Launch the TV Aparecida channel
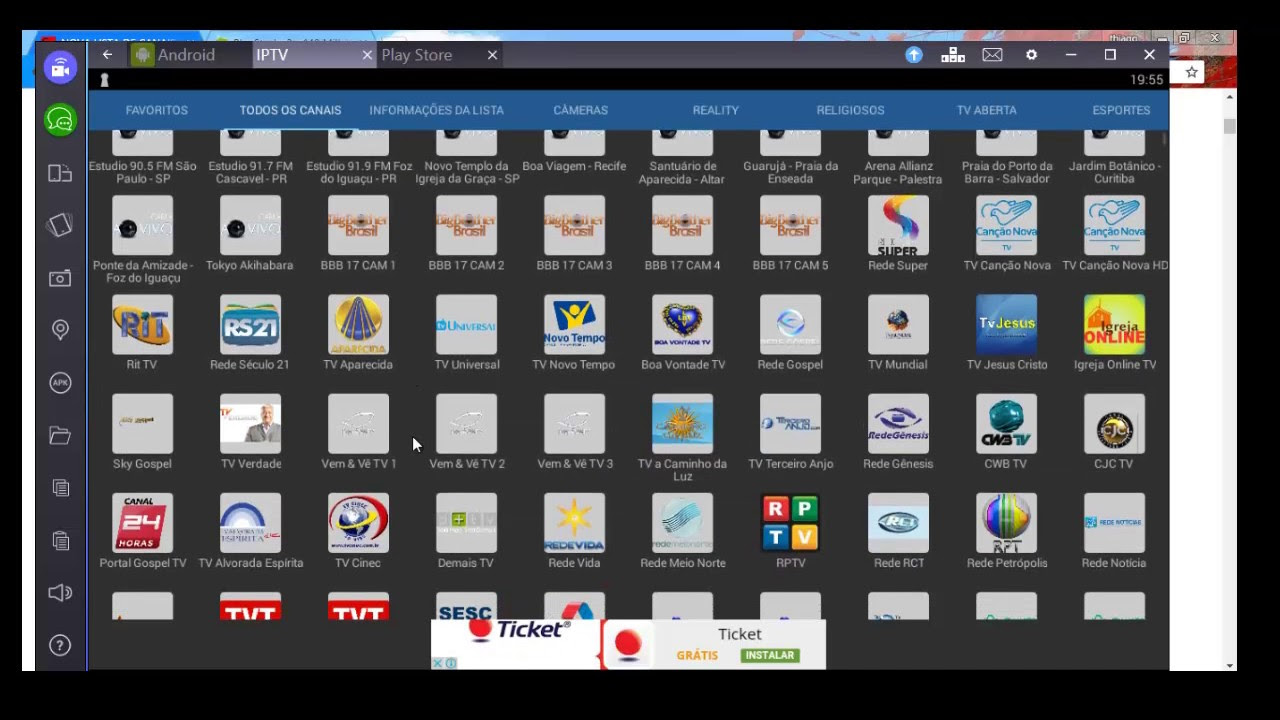The image size is (1280, 720). (x=358, y=325)
